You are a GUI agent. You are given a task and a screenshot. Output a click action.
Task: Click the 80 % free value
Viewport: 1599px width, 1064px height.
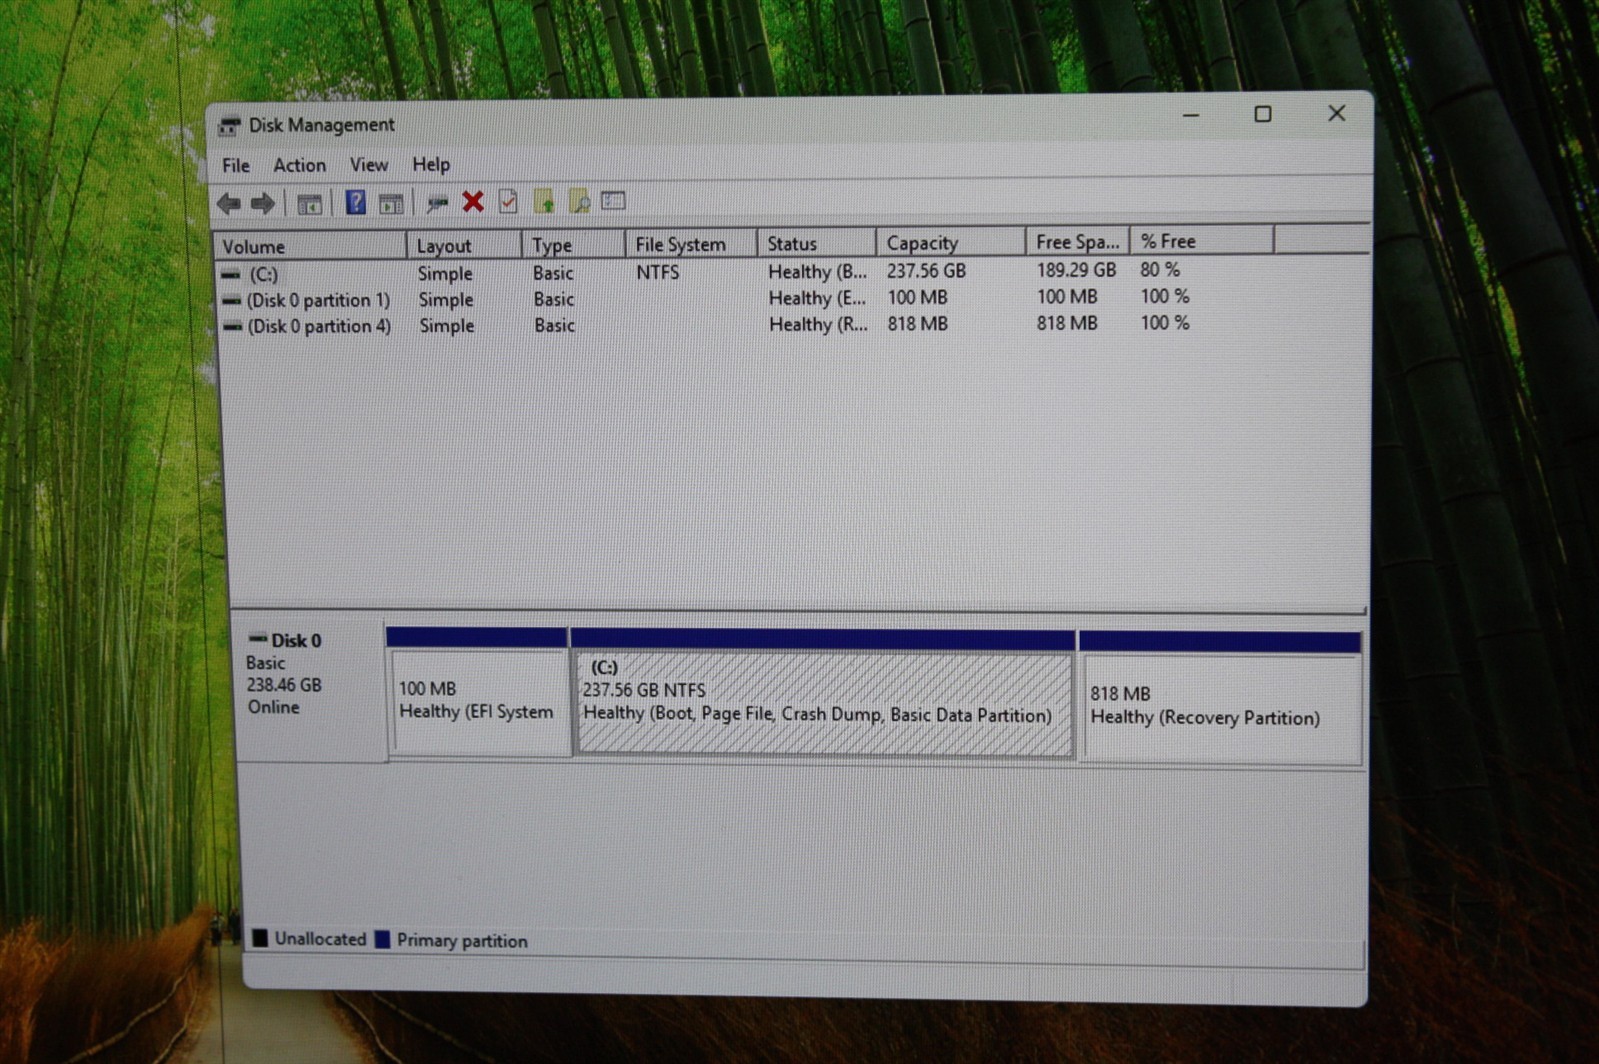(1160, 269)
